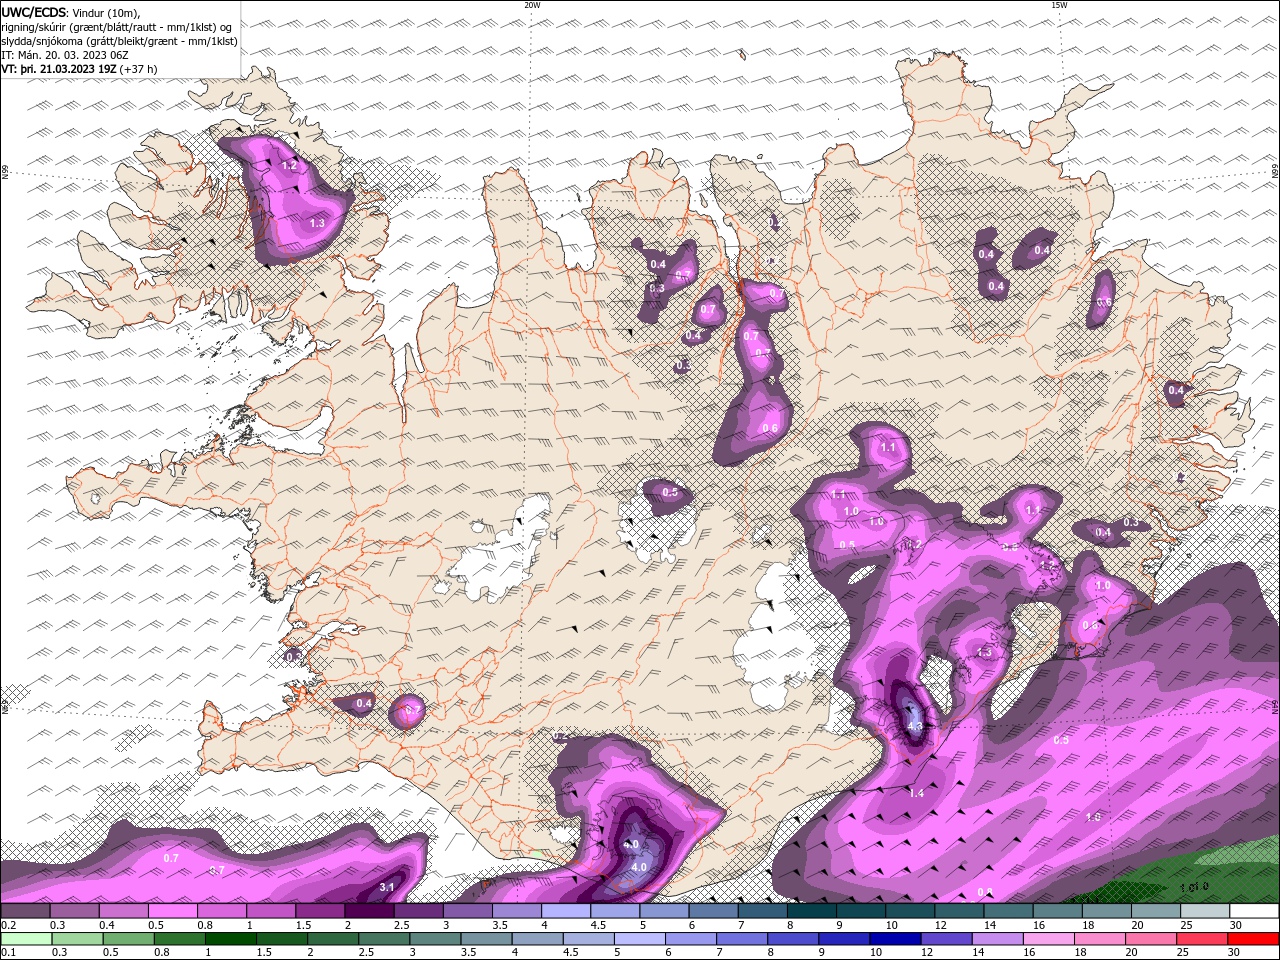Click the 1.6 precipitation value on the map

click(1093, 817)
